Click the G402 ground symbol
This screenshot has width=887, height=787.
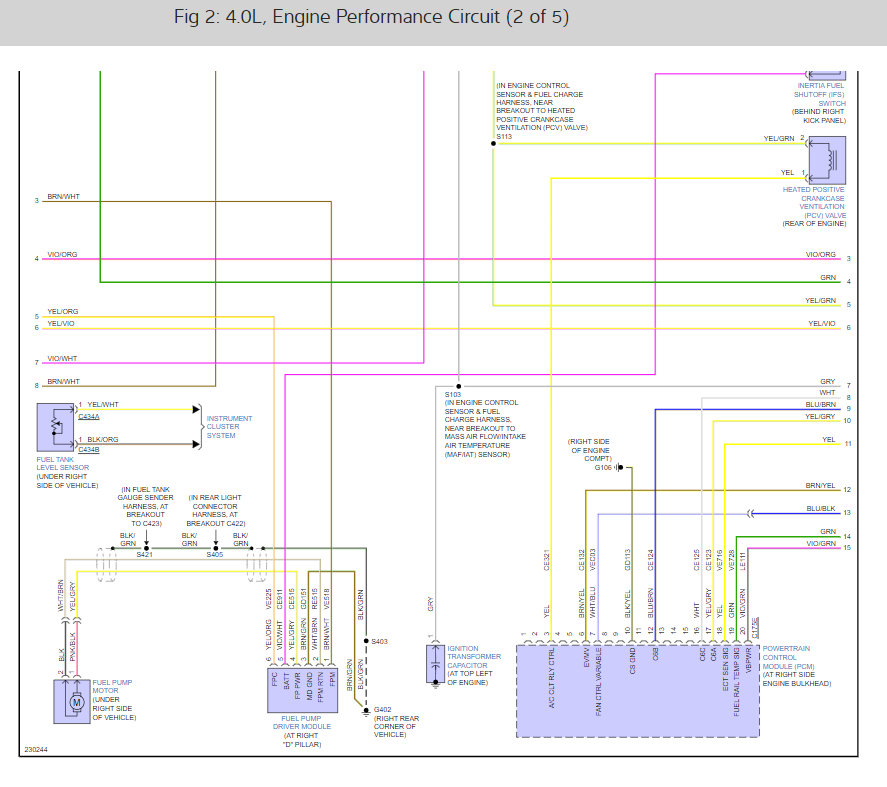(x=365, y=711)
